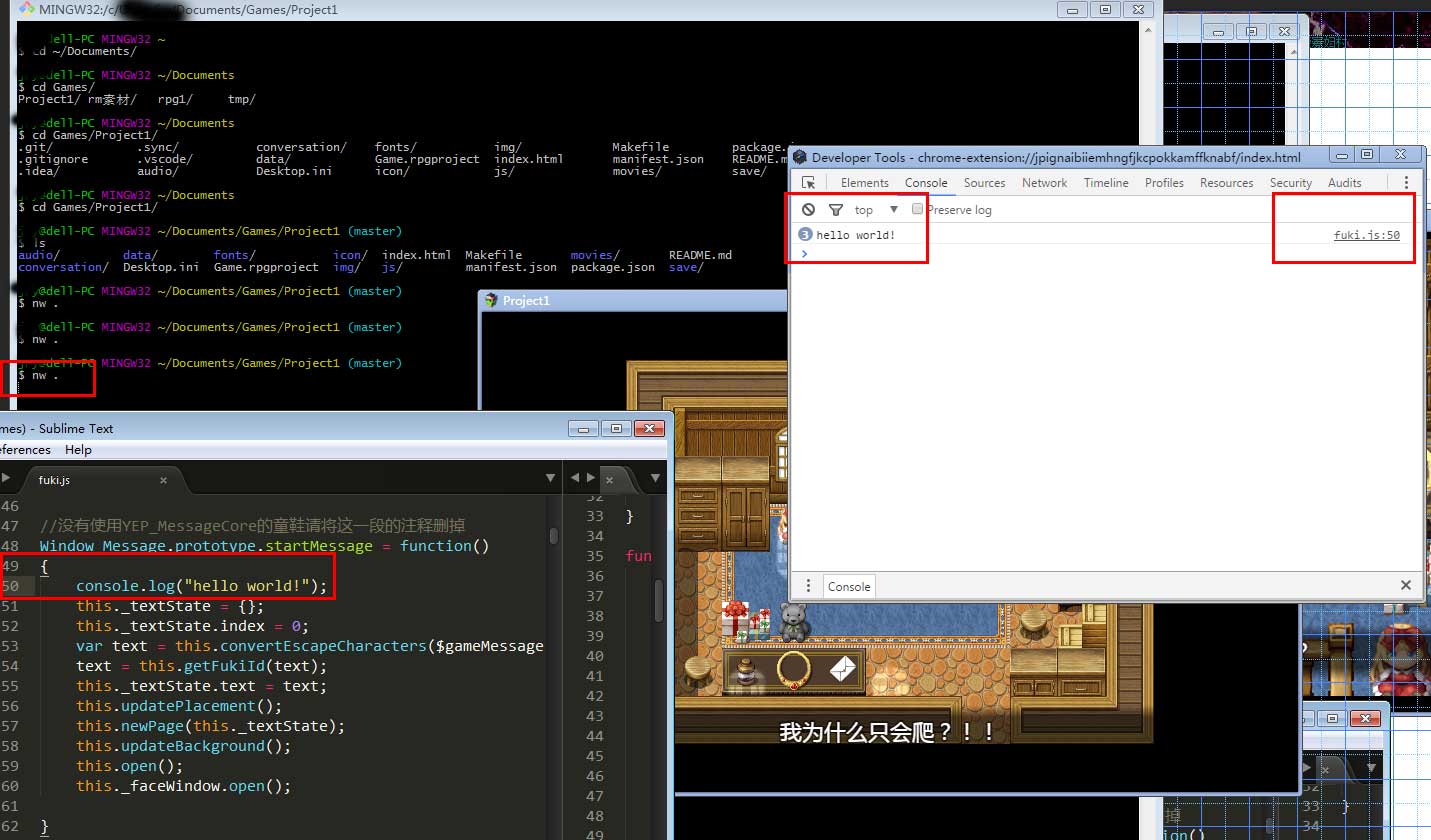
Task: Maximize the Developer Tools window
Action: tap(1367, 155)
